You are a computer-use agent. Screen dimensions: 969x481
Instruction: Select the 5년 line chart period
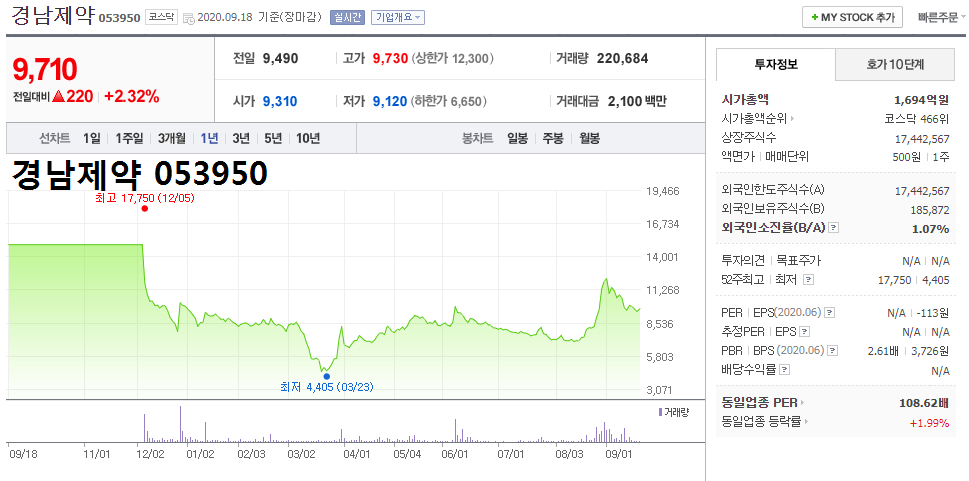pyautogui.click(x=273, y=138)
